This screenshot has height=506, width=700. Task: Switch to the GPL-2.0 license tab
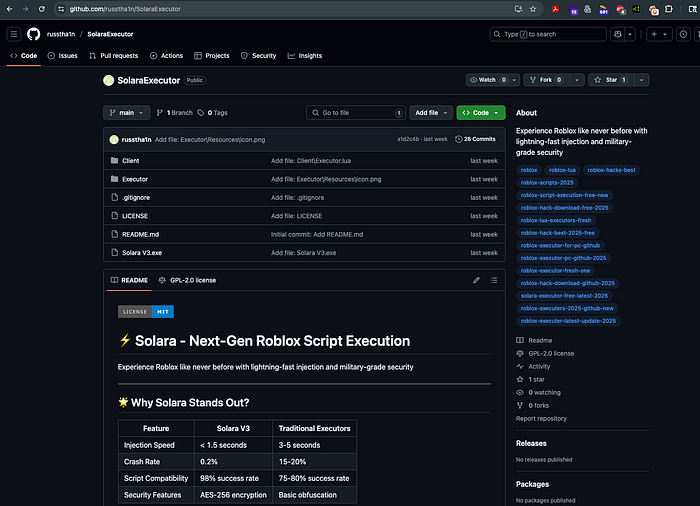(x=187, y=280)
